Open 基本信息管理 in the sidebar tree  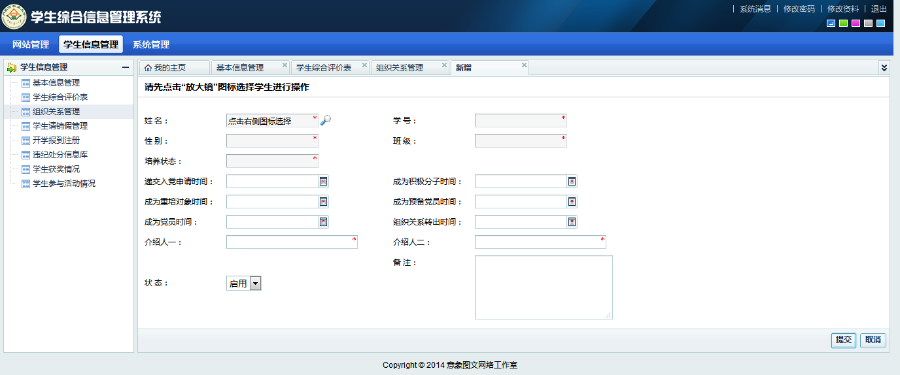coord(56,83)
